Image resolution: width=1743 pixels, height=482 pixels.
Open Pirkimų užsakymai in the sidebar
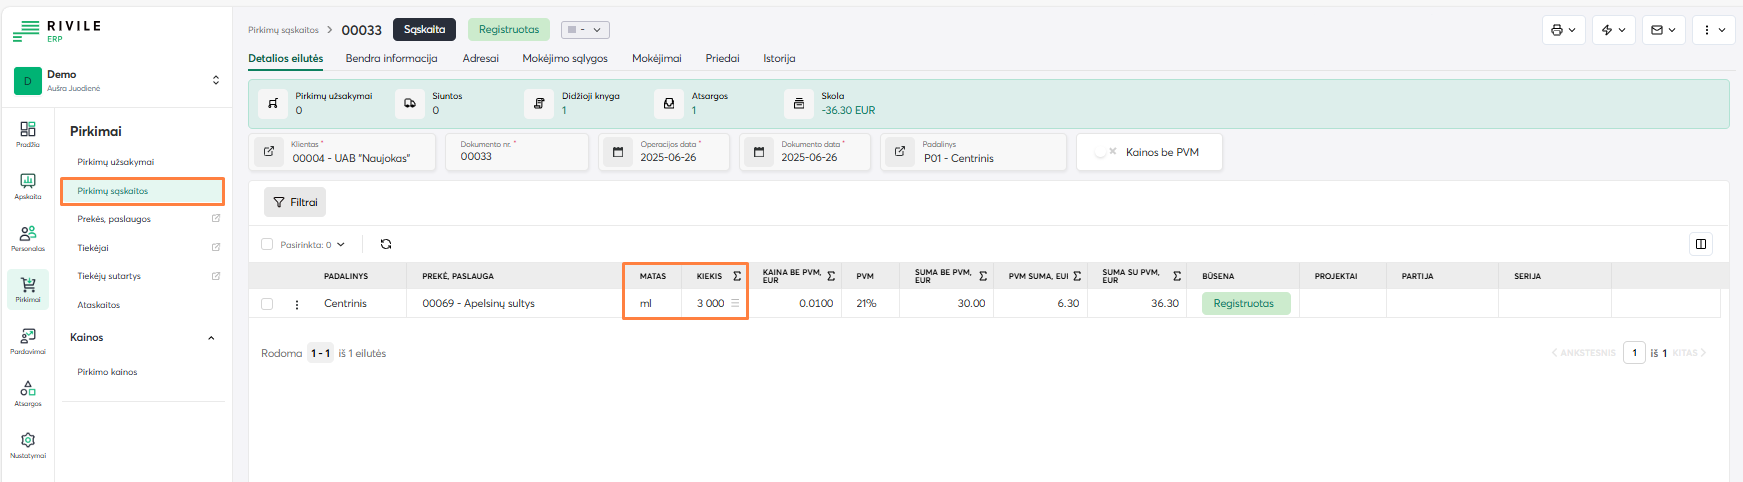click(x=116, y=162)
